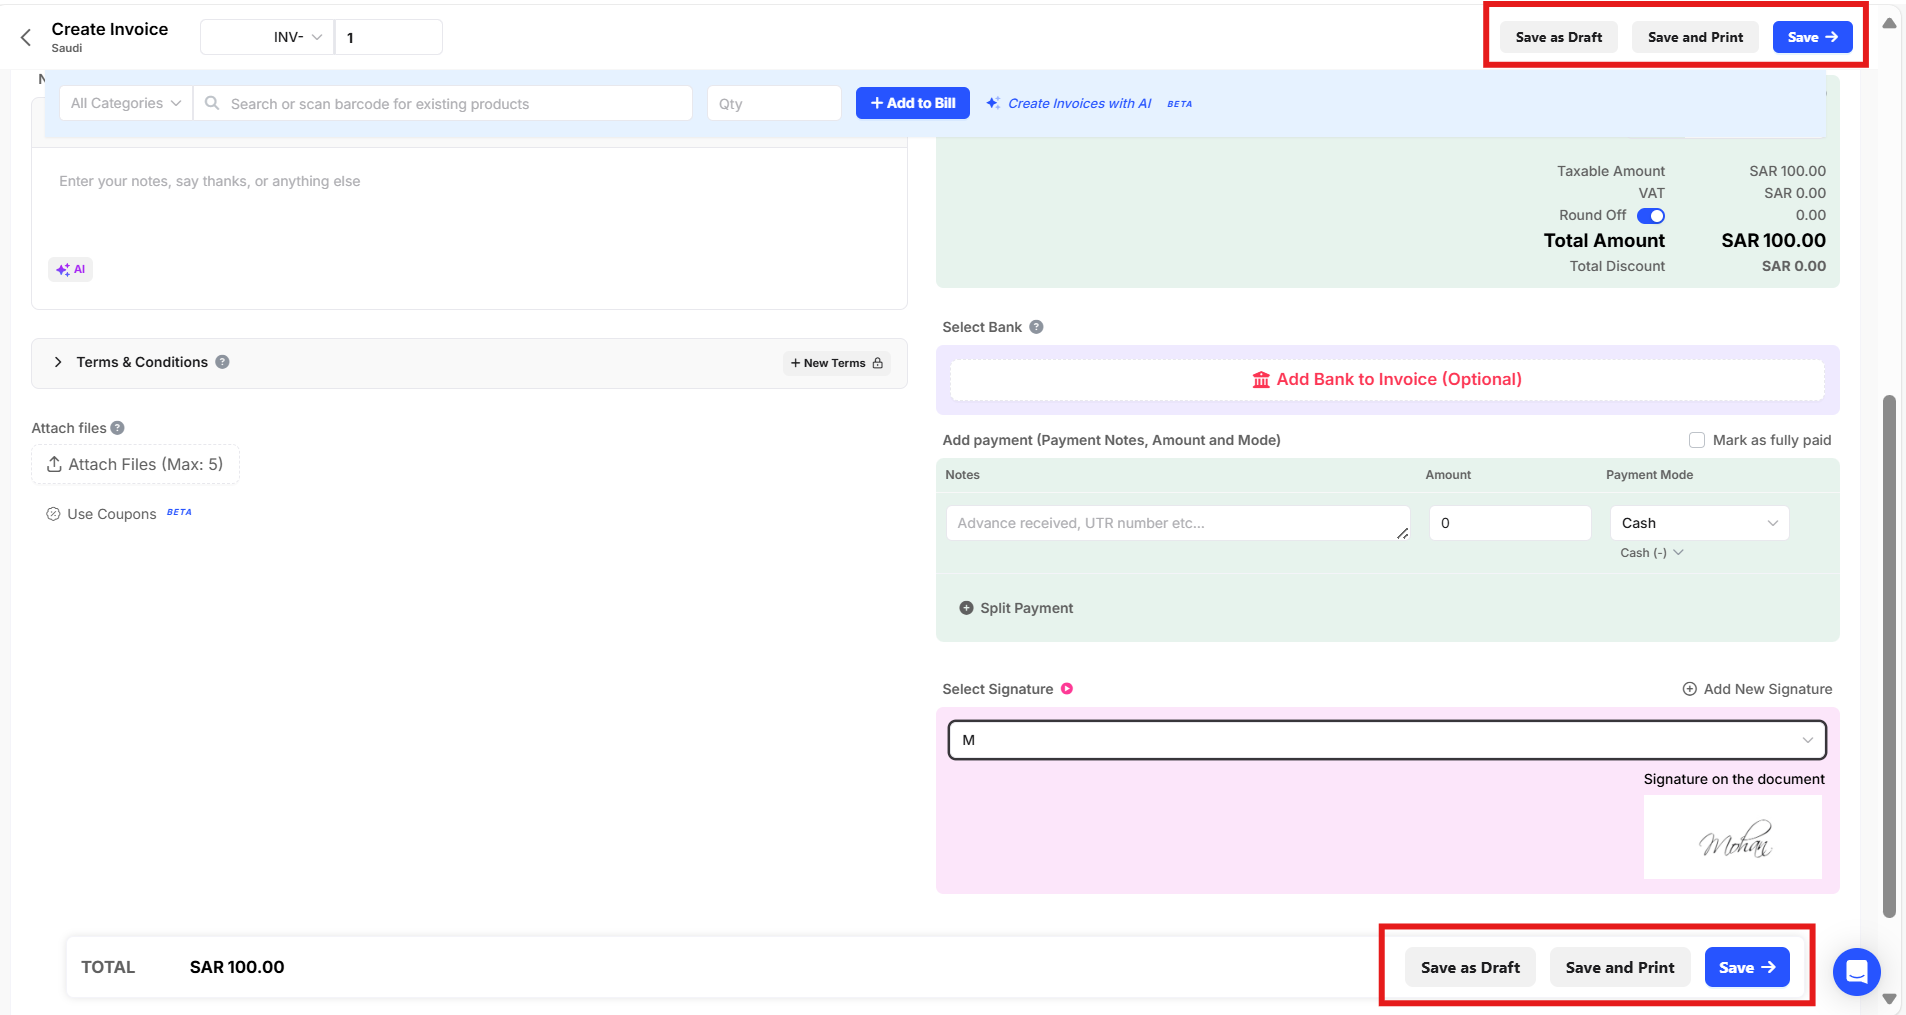Click the signature preview image

click(x=1733, y=837)
